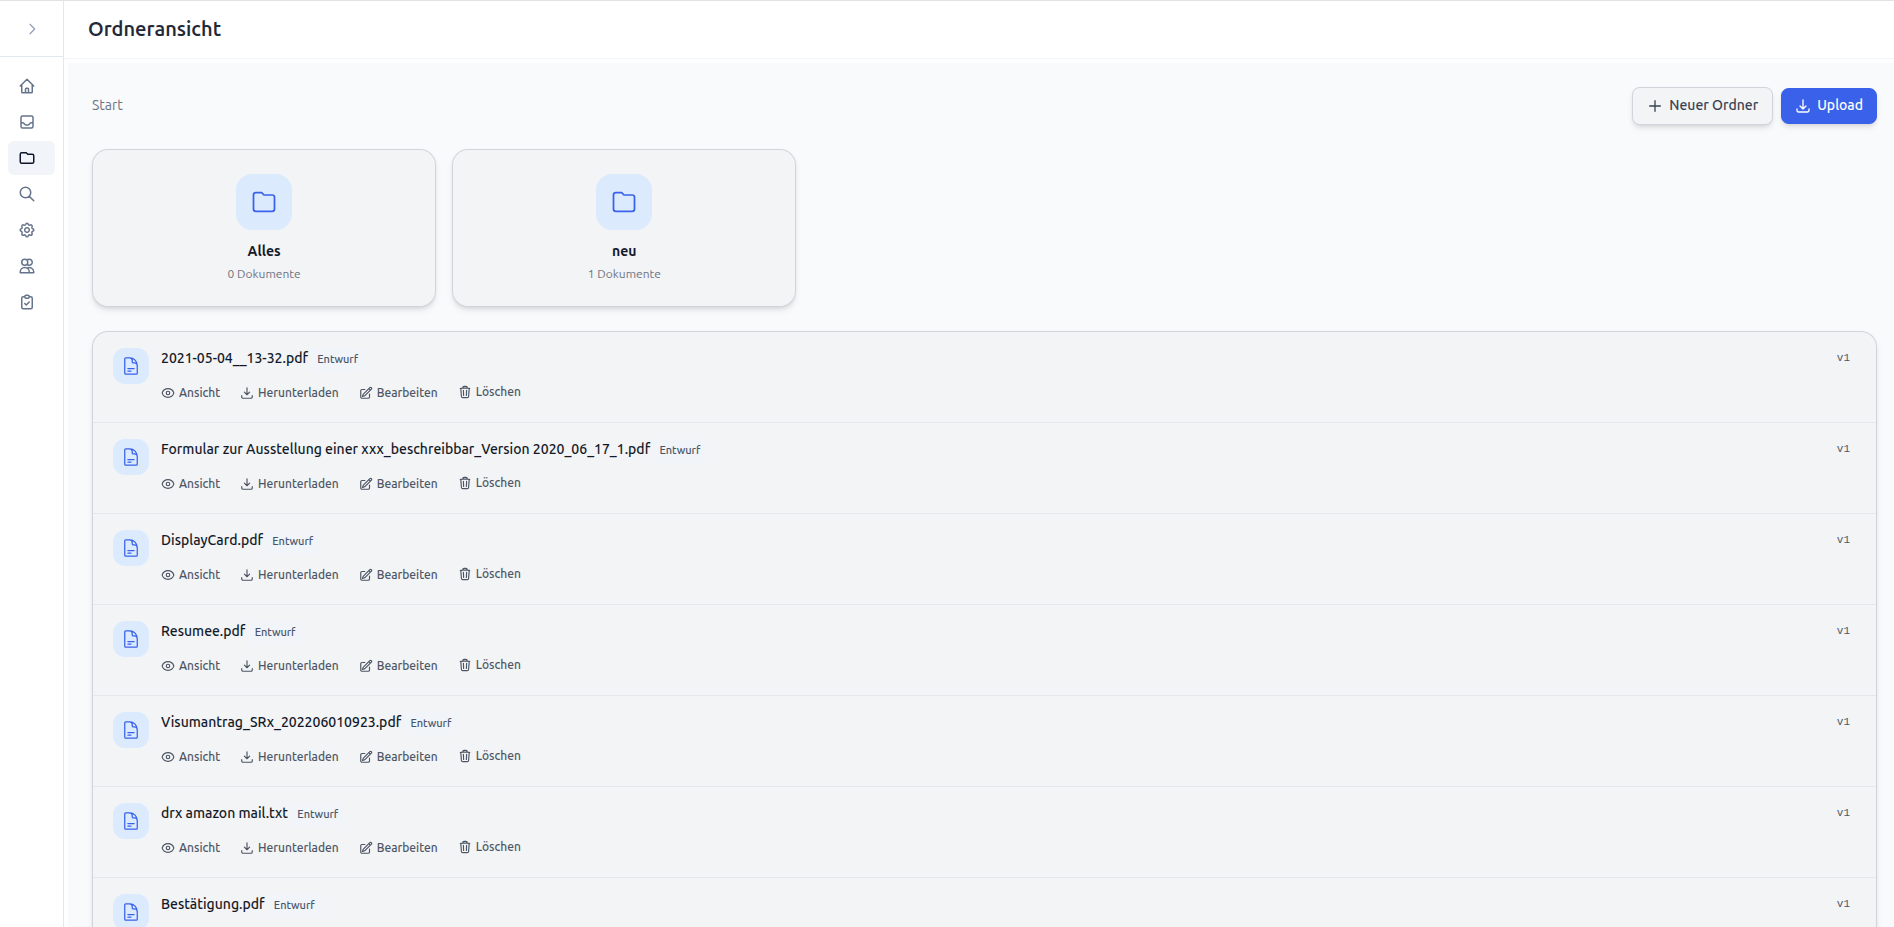This screenshot has height=927, width=1894.
Task: Click the Ordneransicht page title
Action: 155,29
